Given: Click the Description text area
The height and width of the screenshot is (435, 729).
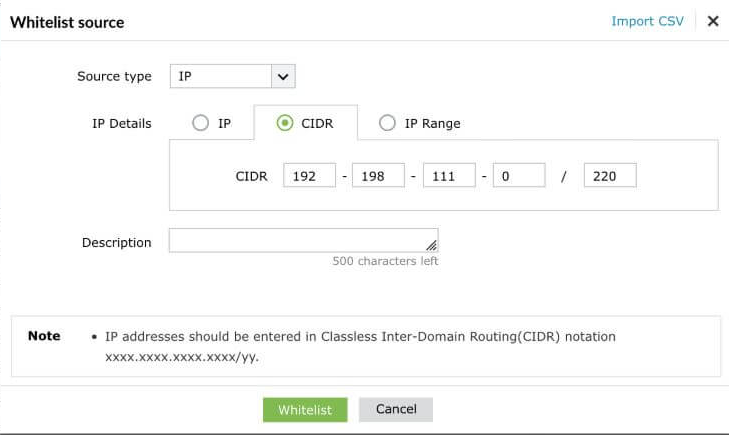Looking at the screenshot, I should click(300, 241).
